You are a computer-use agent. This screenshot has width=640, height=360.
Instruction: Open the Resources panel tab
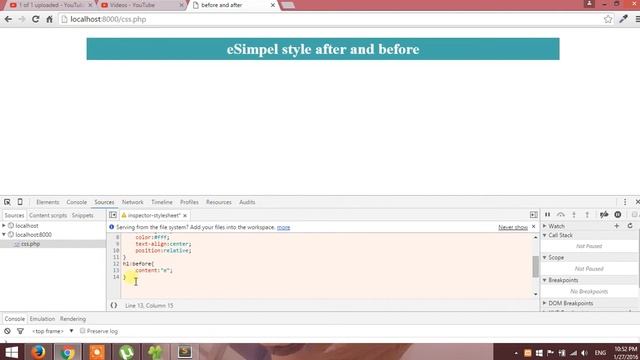coord(219,202)
